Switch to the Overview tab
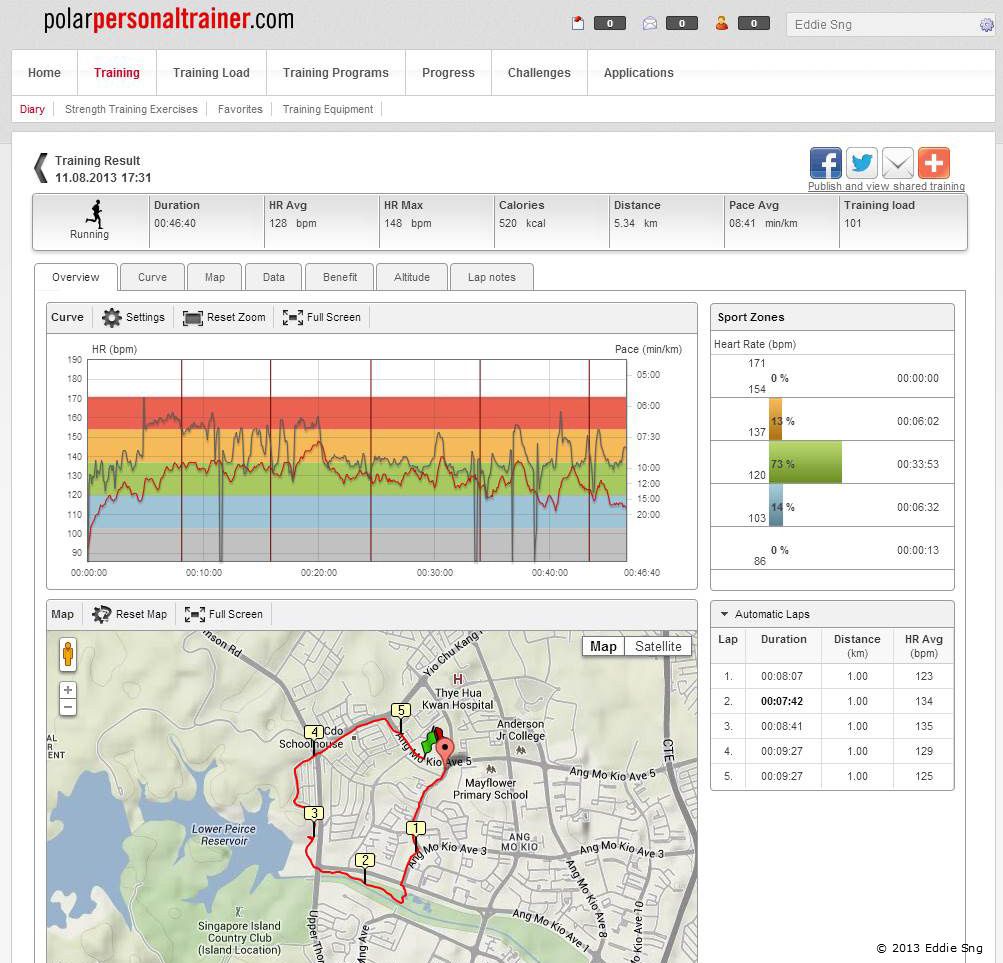The image size is (1003, 963). 75,277
